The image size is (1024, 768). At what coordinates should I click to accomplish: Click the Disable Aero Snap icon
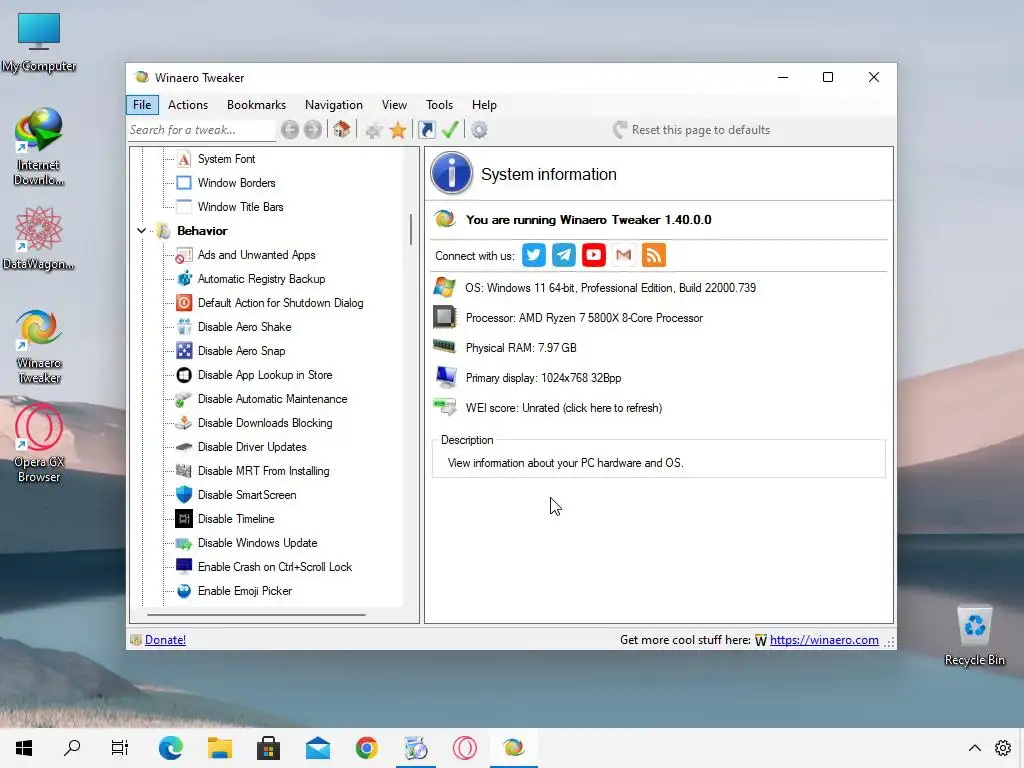(184, 351)
